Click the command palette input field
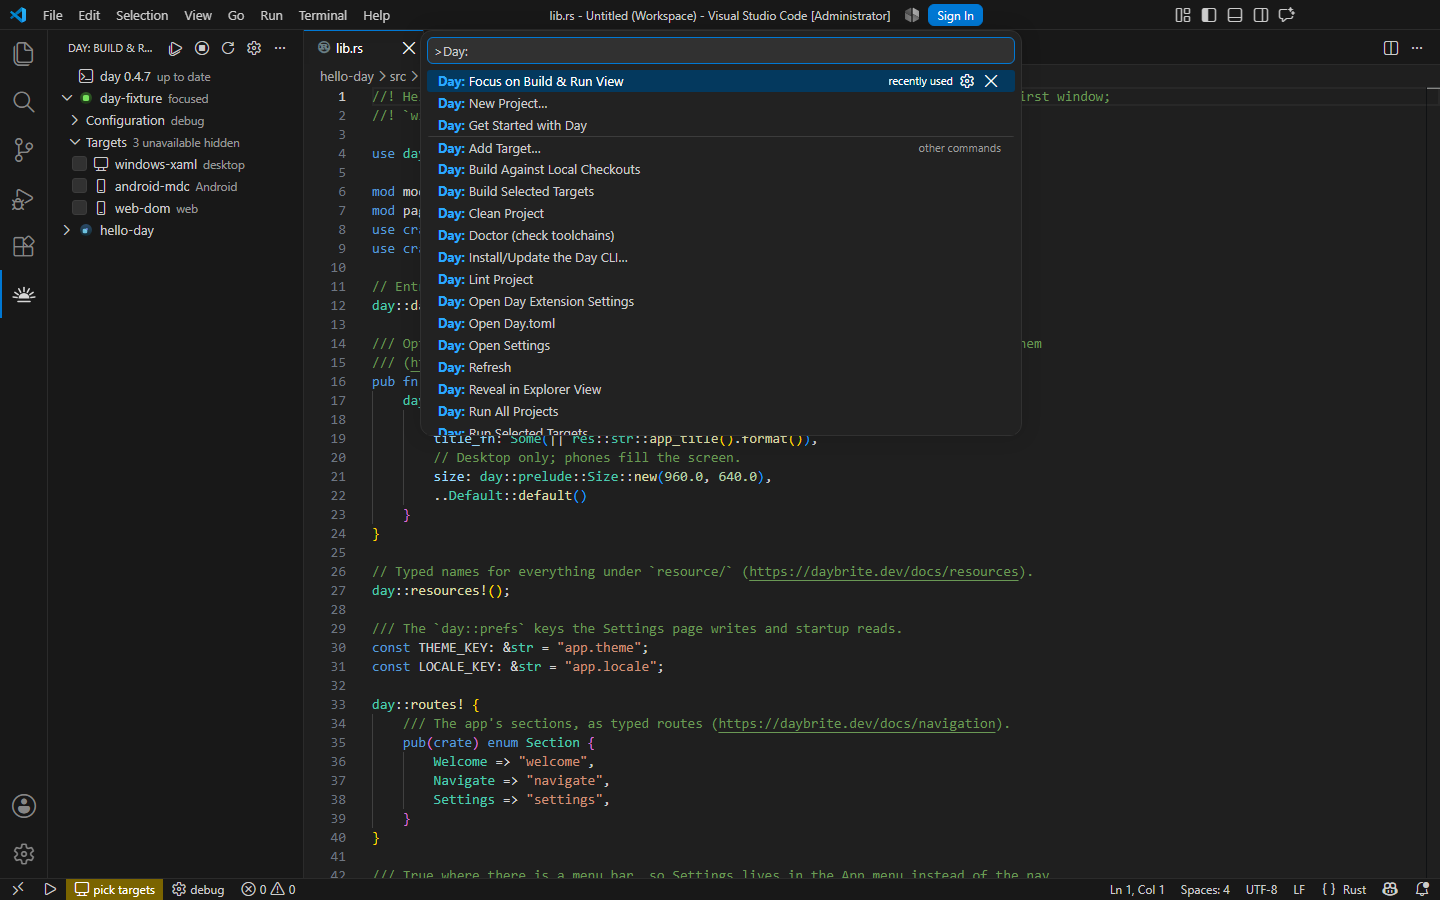 pos(721,51)
